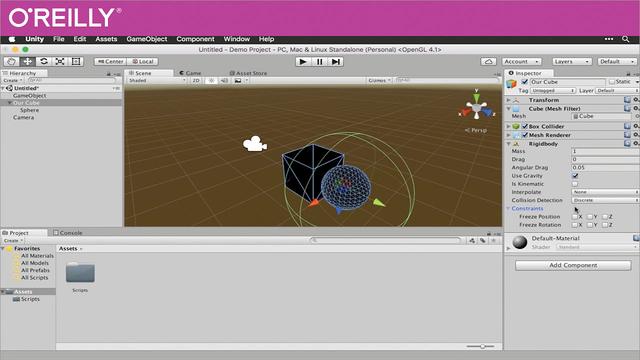This screenshot has width=640, height=360.
Task: Click the Step forward button
Action: (x=336, y=62)
